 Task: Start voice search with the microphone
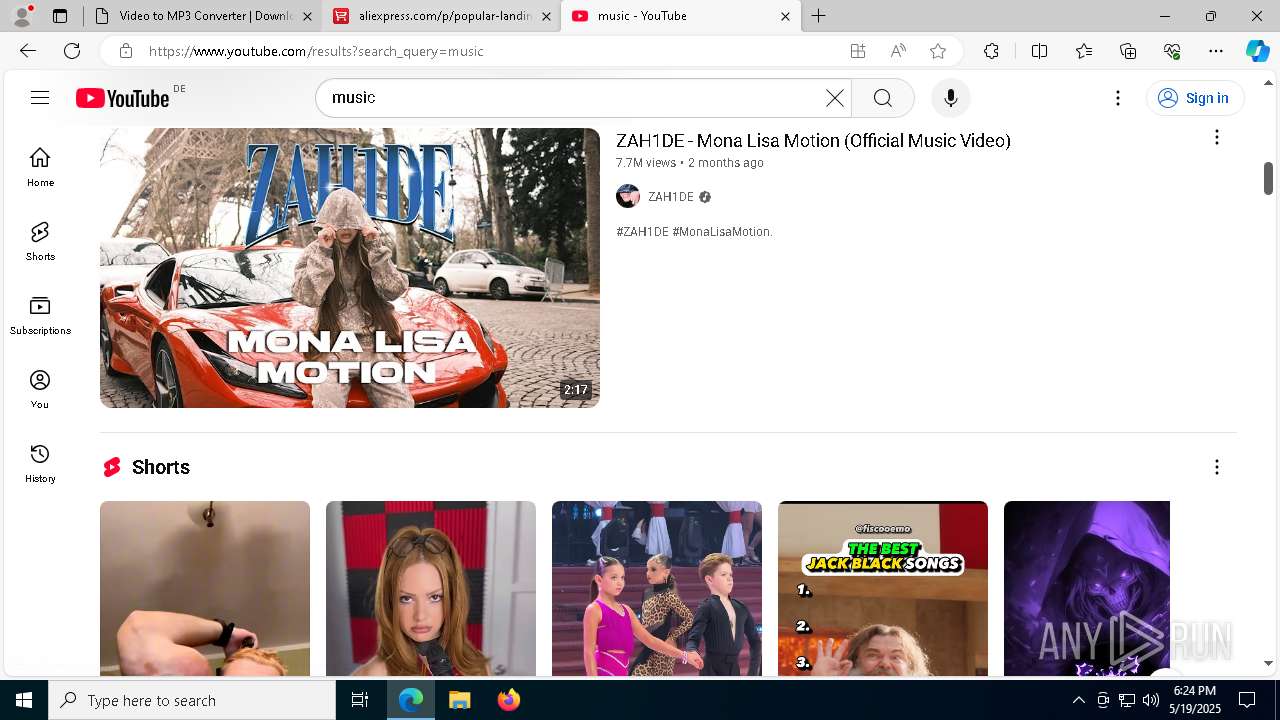950,98
